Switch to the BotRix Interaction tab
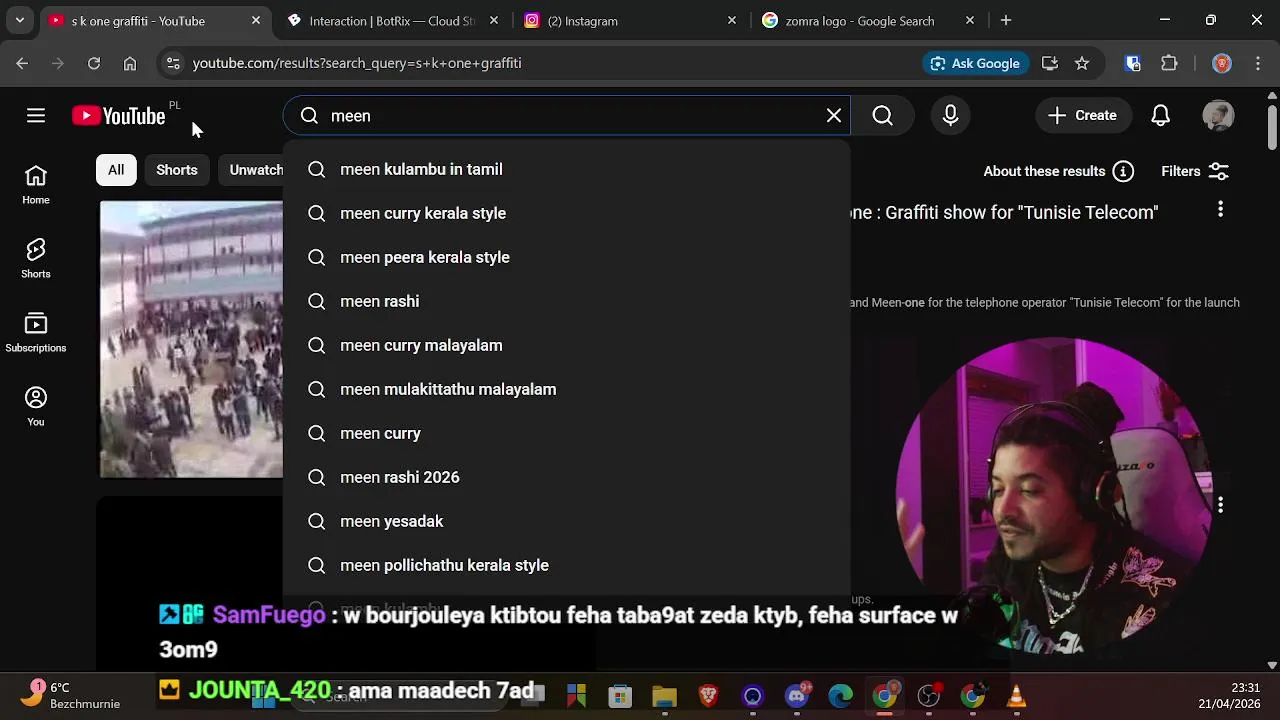The image size is (1280, 720). click(392, 20)
